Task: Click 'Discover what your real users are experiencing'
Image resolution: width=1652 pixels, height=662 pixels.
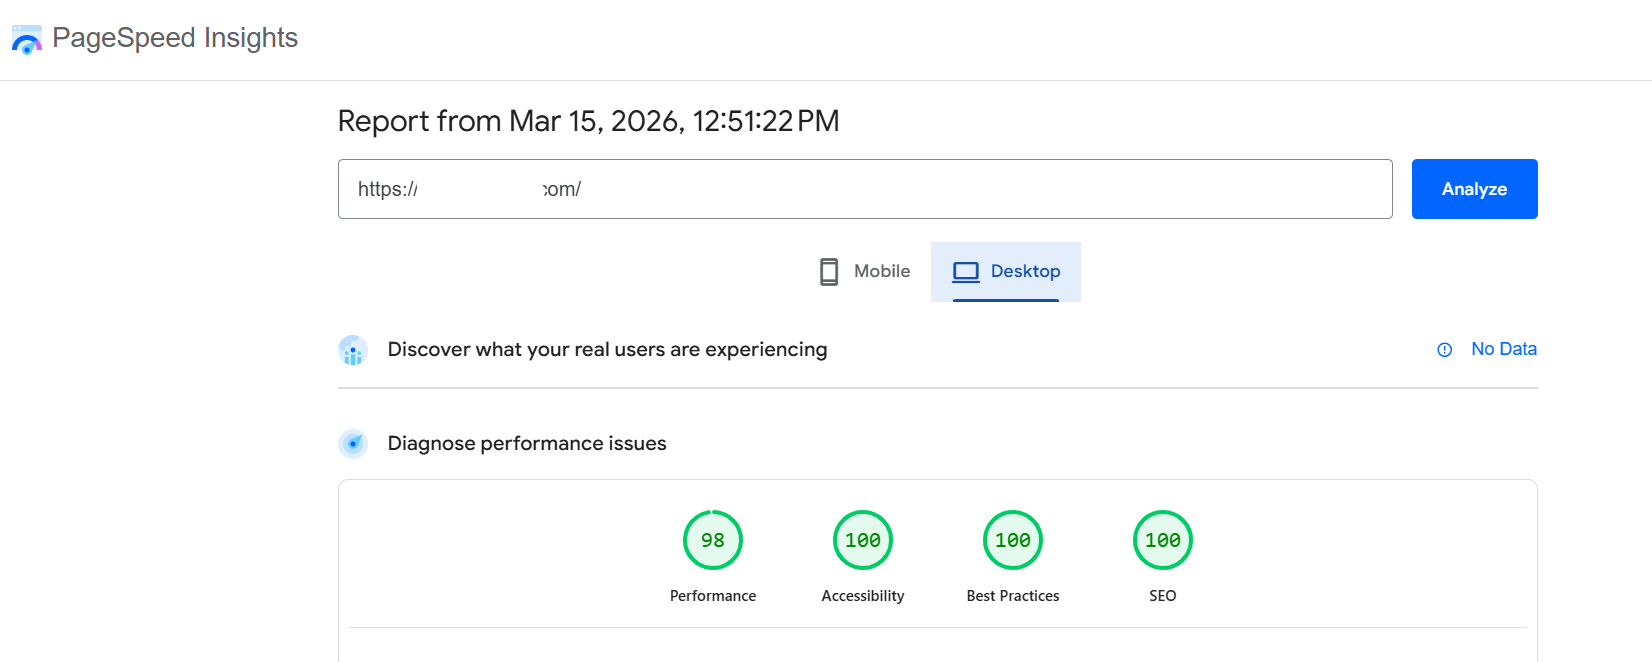Action: point(608,350)
